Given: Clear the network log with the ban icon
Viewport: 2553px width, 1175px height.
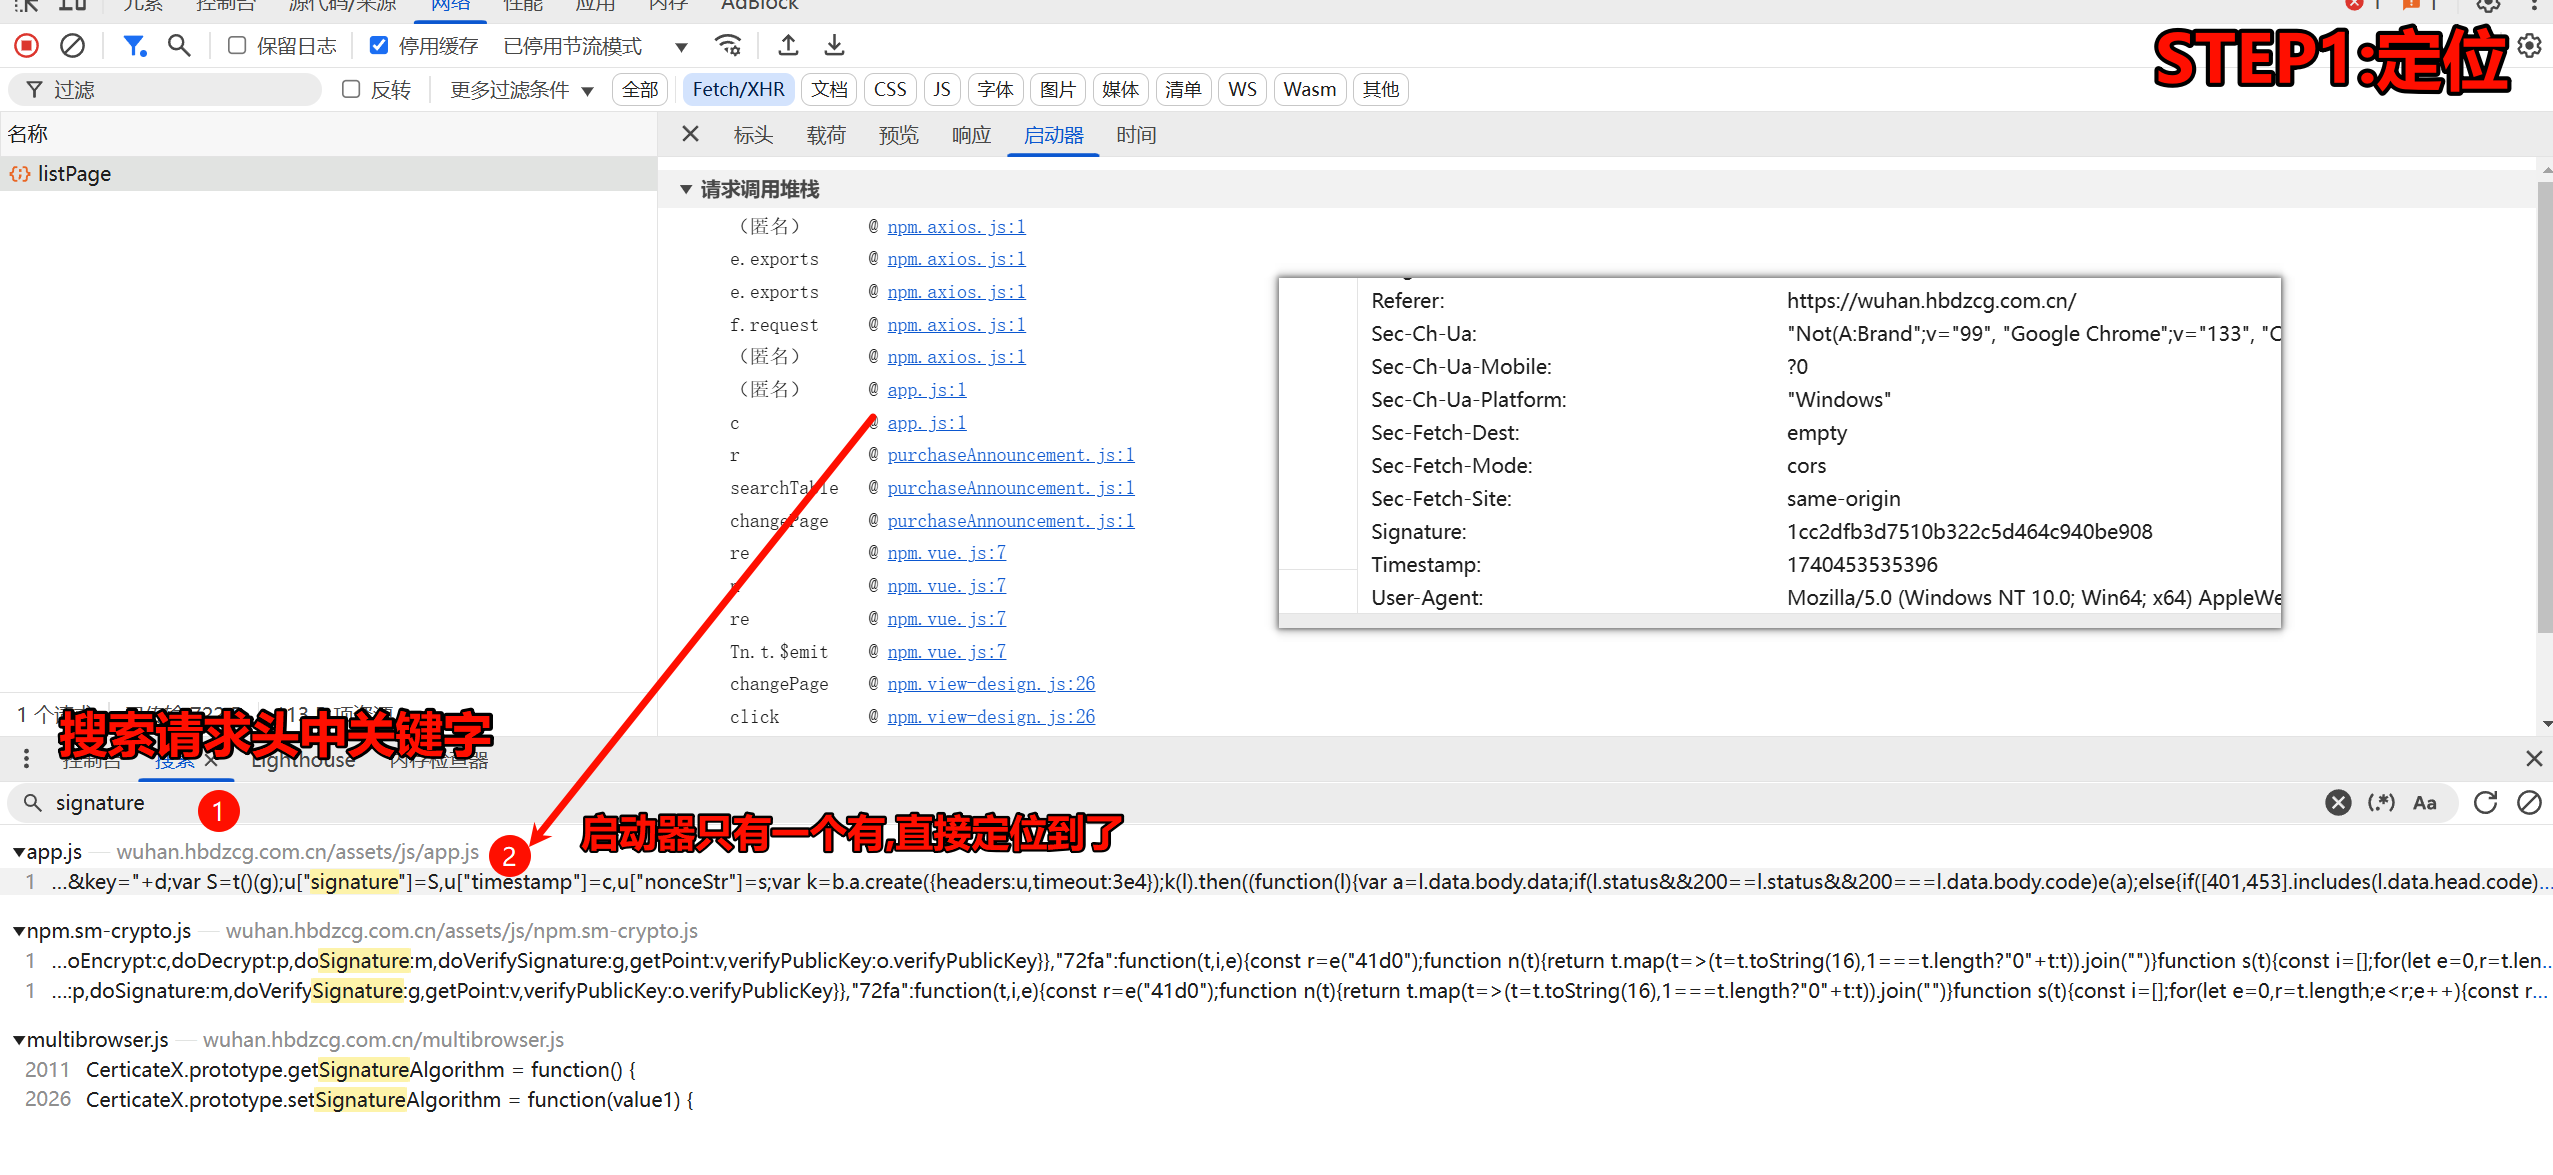Looking at the screenshot, I should [x=72, y=46].
